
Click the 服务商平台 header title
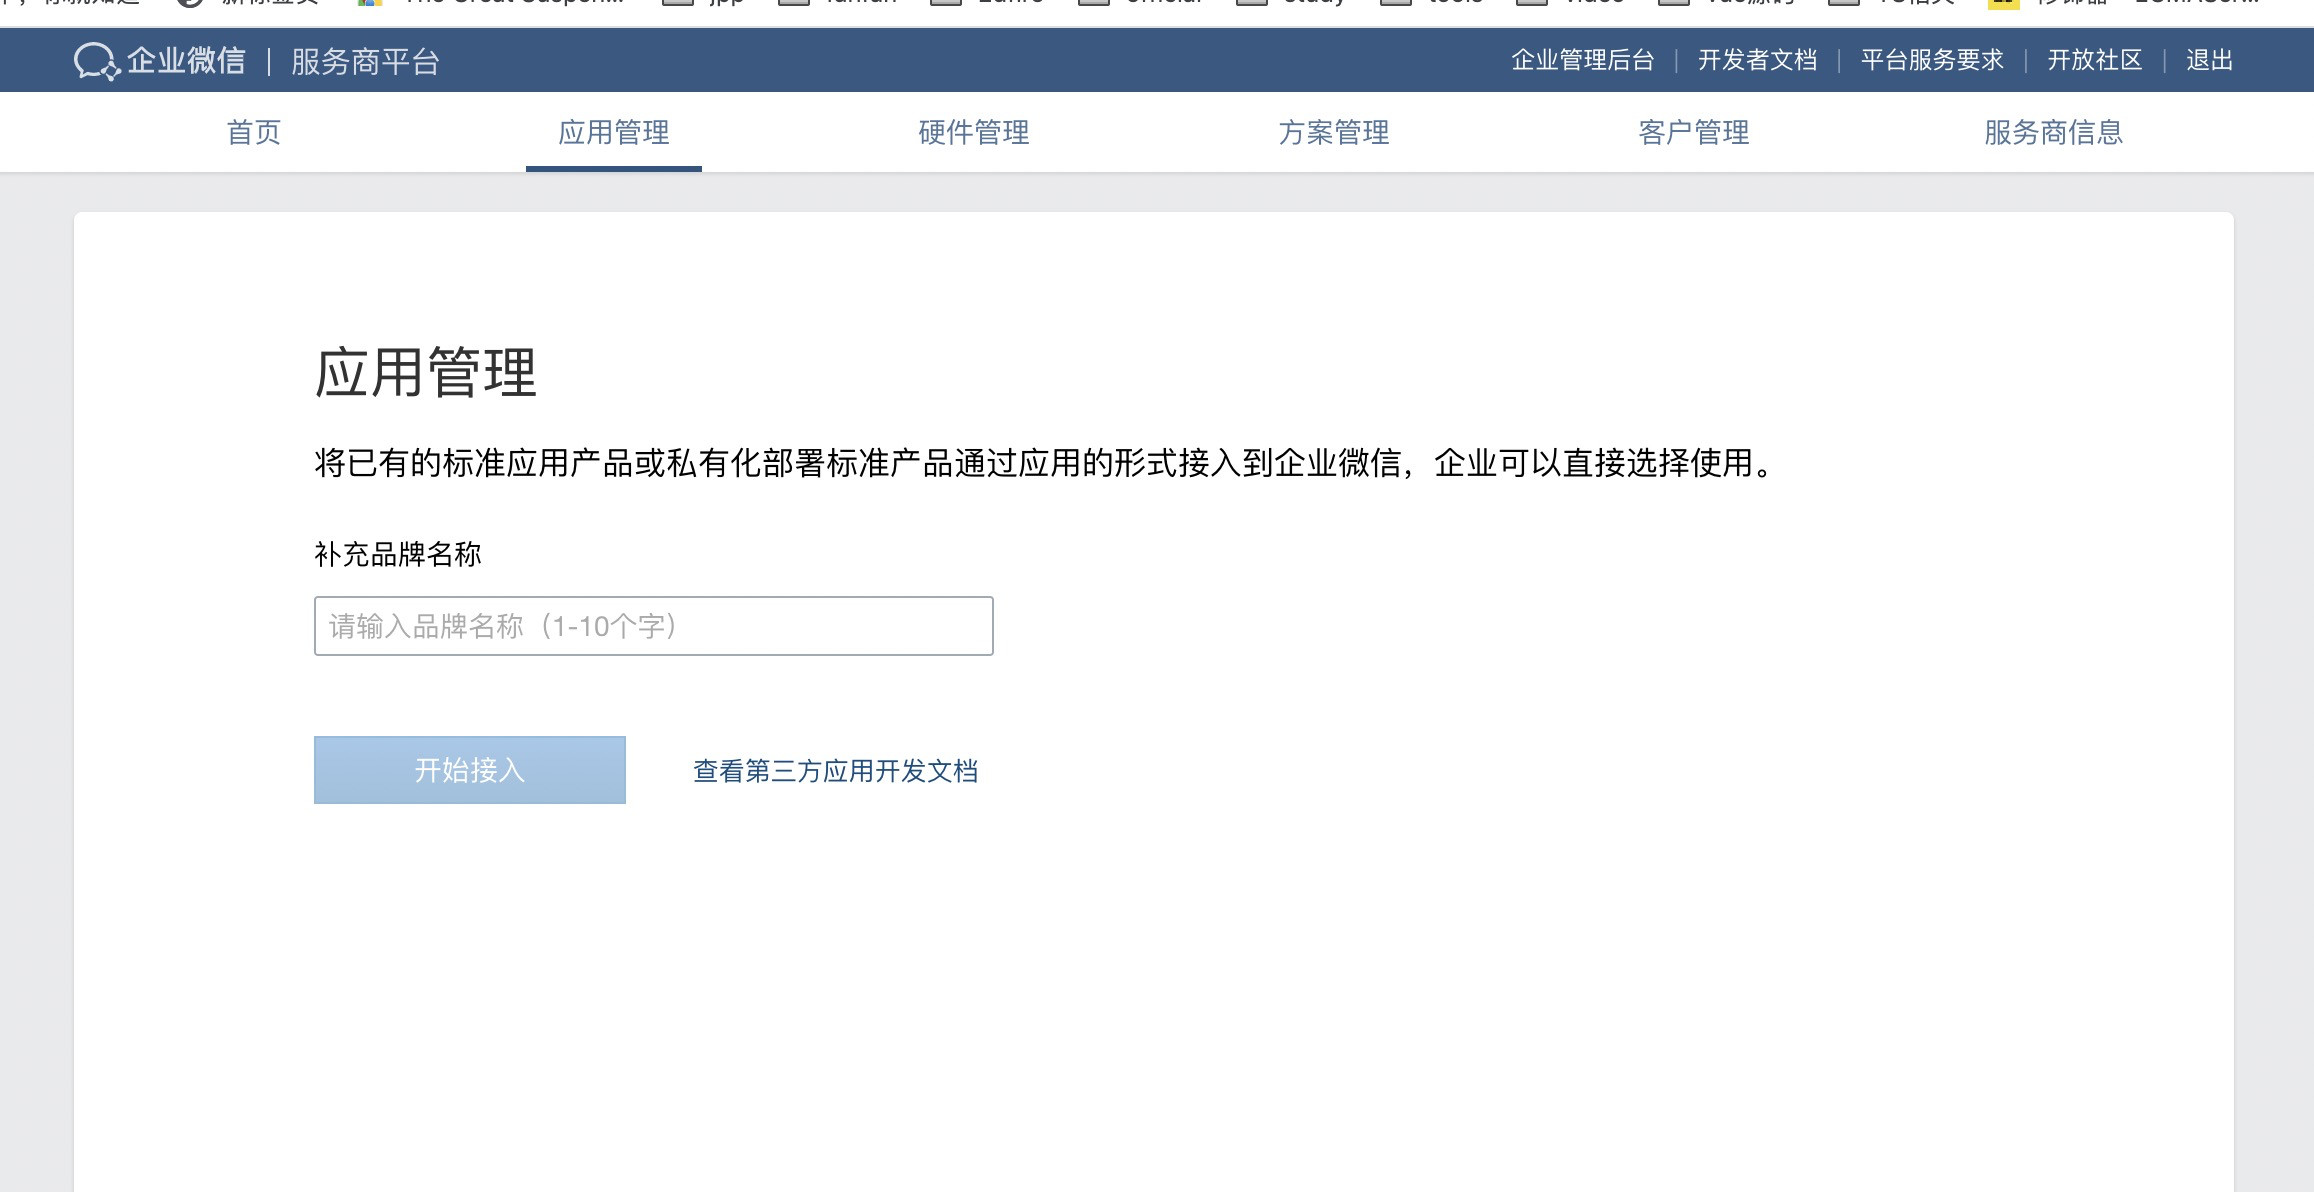point(365,62)
